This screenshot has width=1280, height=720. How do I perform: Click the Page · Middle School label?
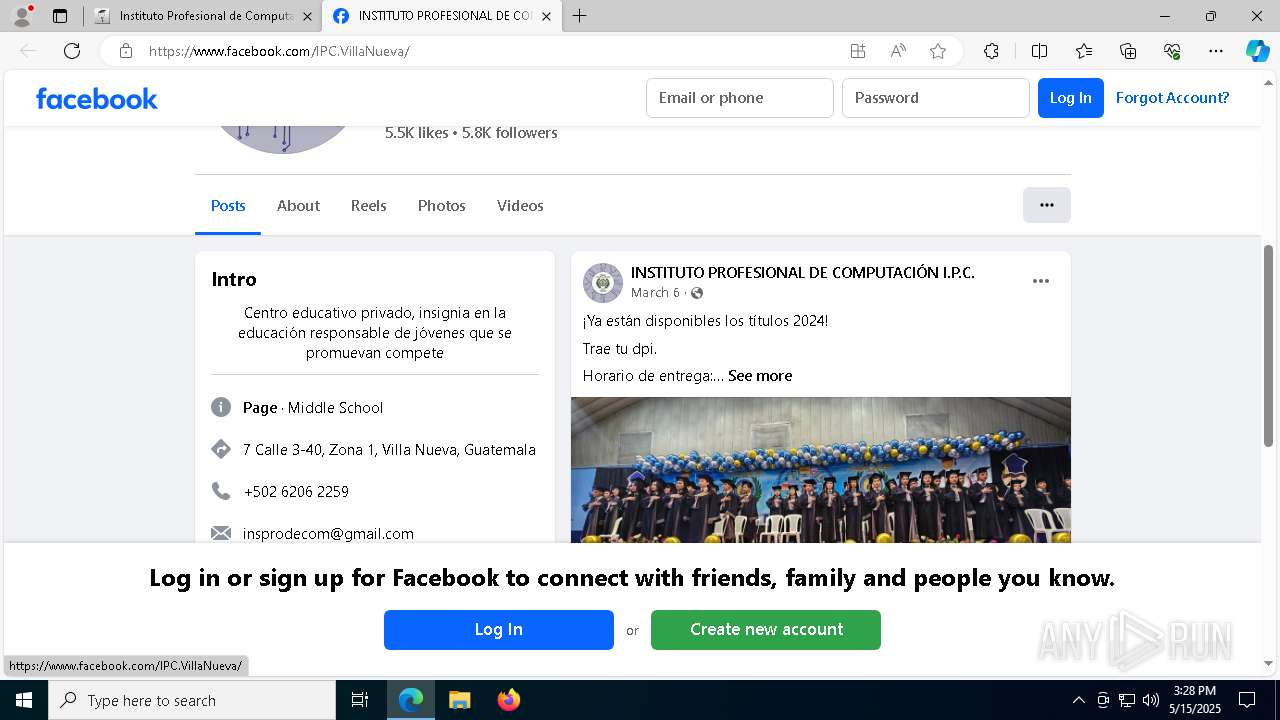(313, 408)
